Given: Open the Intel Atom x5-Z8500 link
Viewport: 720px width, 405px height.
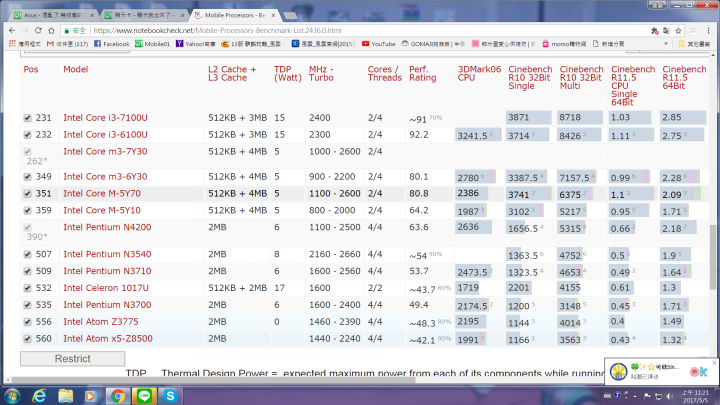Looking at the screenshot, I should 108,339.
